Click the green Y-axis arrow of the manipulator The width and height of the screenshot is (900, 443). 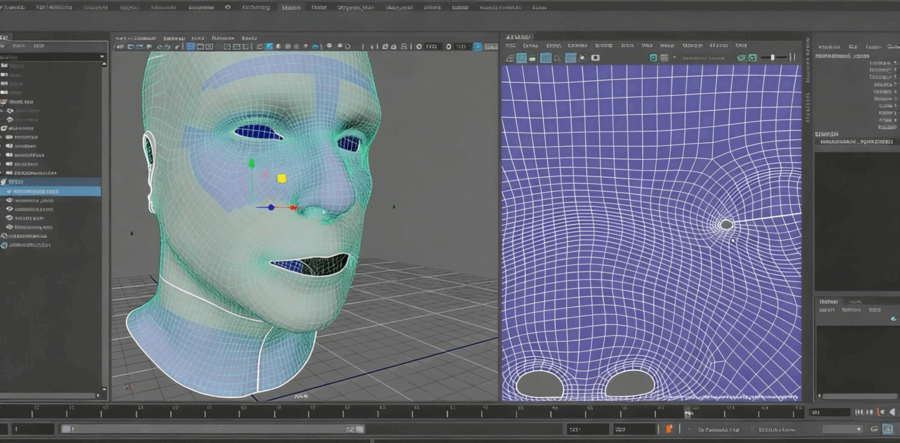click(x=252, y=163)
